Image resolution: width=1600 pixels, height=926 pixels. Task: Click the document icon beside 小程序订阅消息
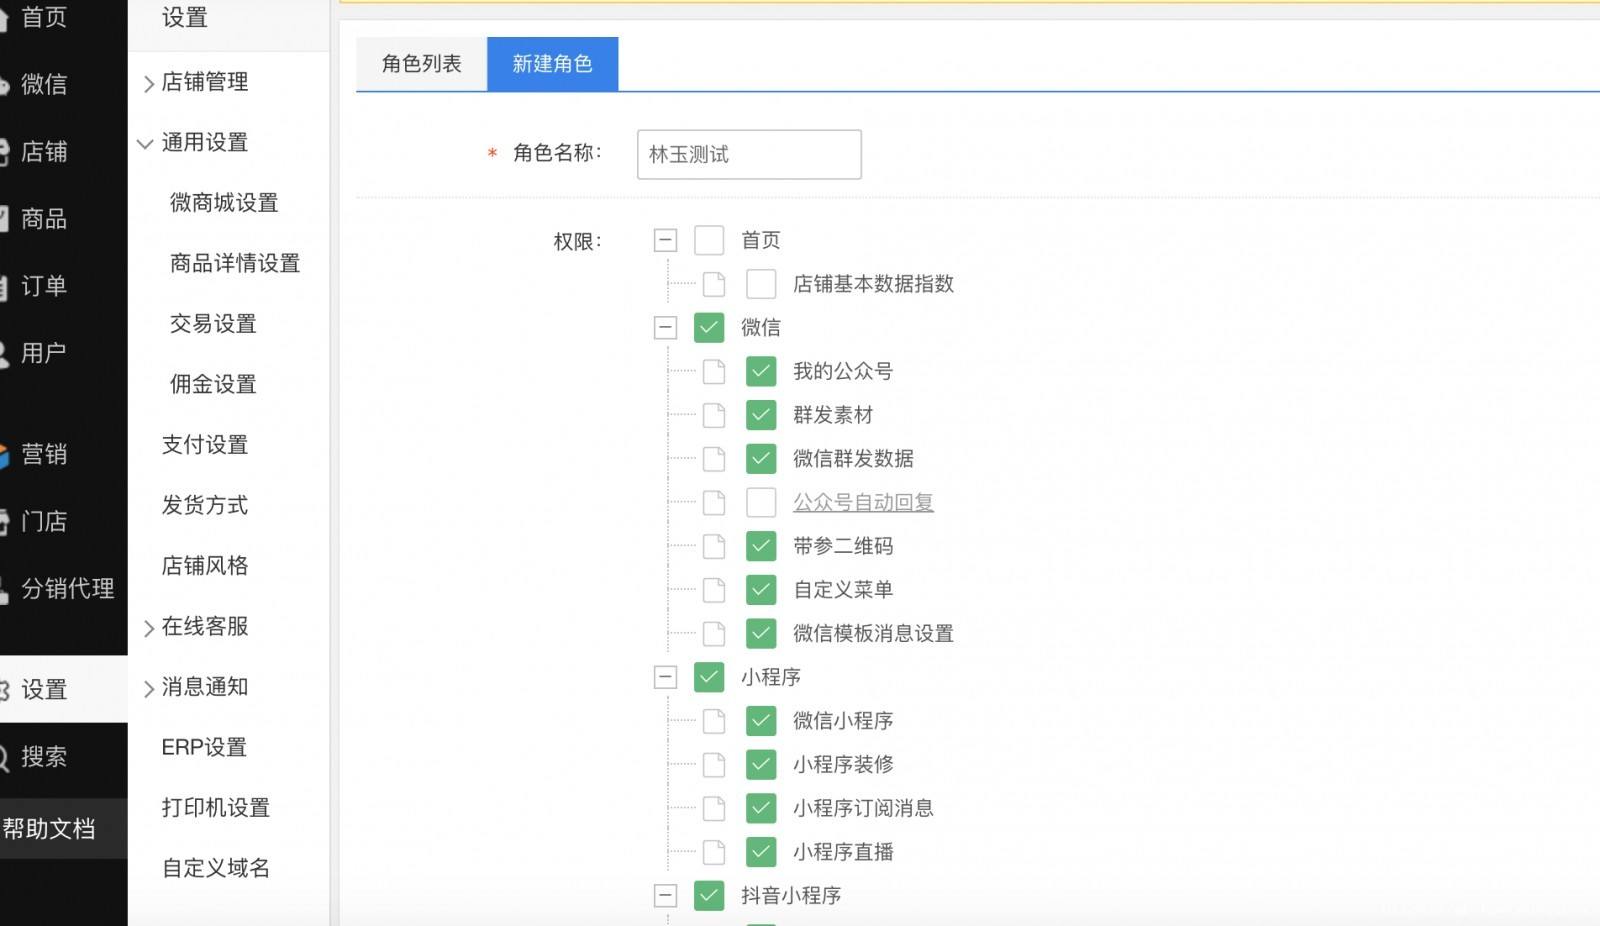pos(714,808)
